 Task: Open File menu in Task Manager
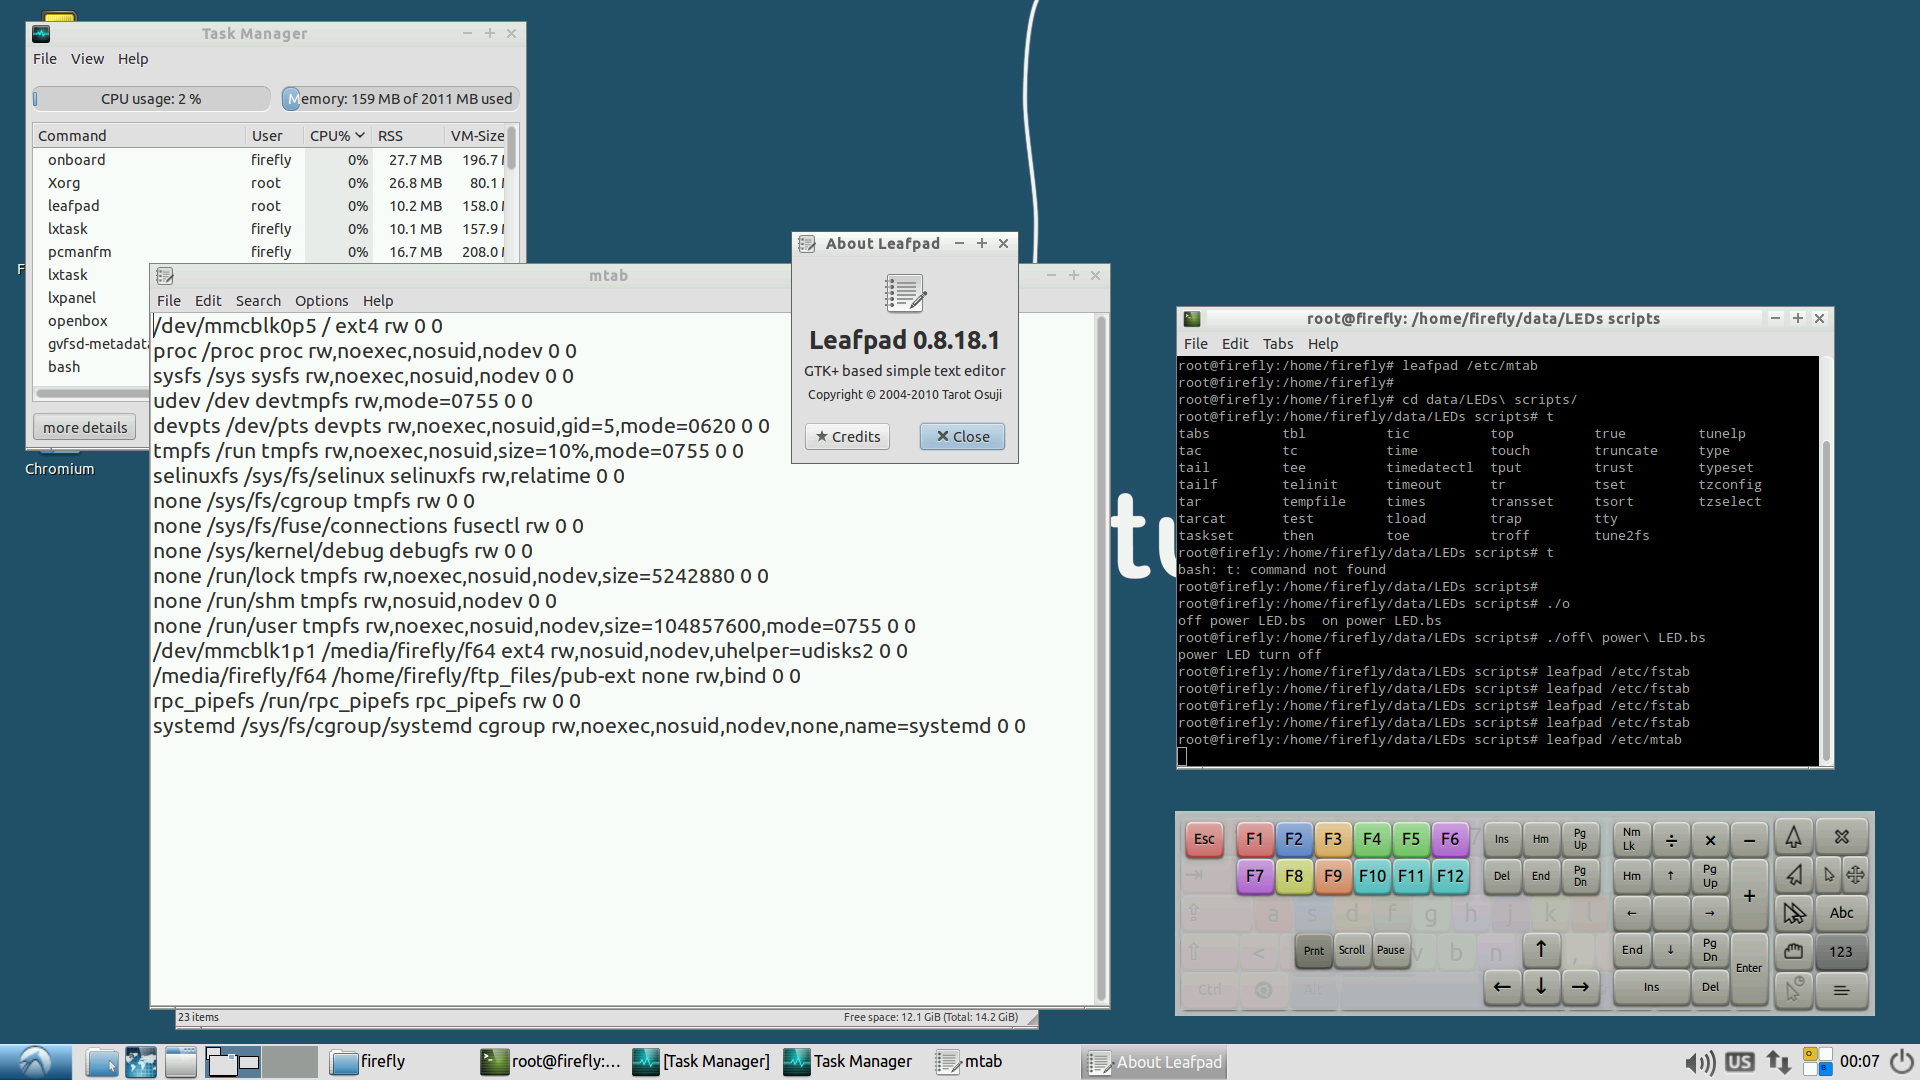coord(45,59)
